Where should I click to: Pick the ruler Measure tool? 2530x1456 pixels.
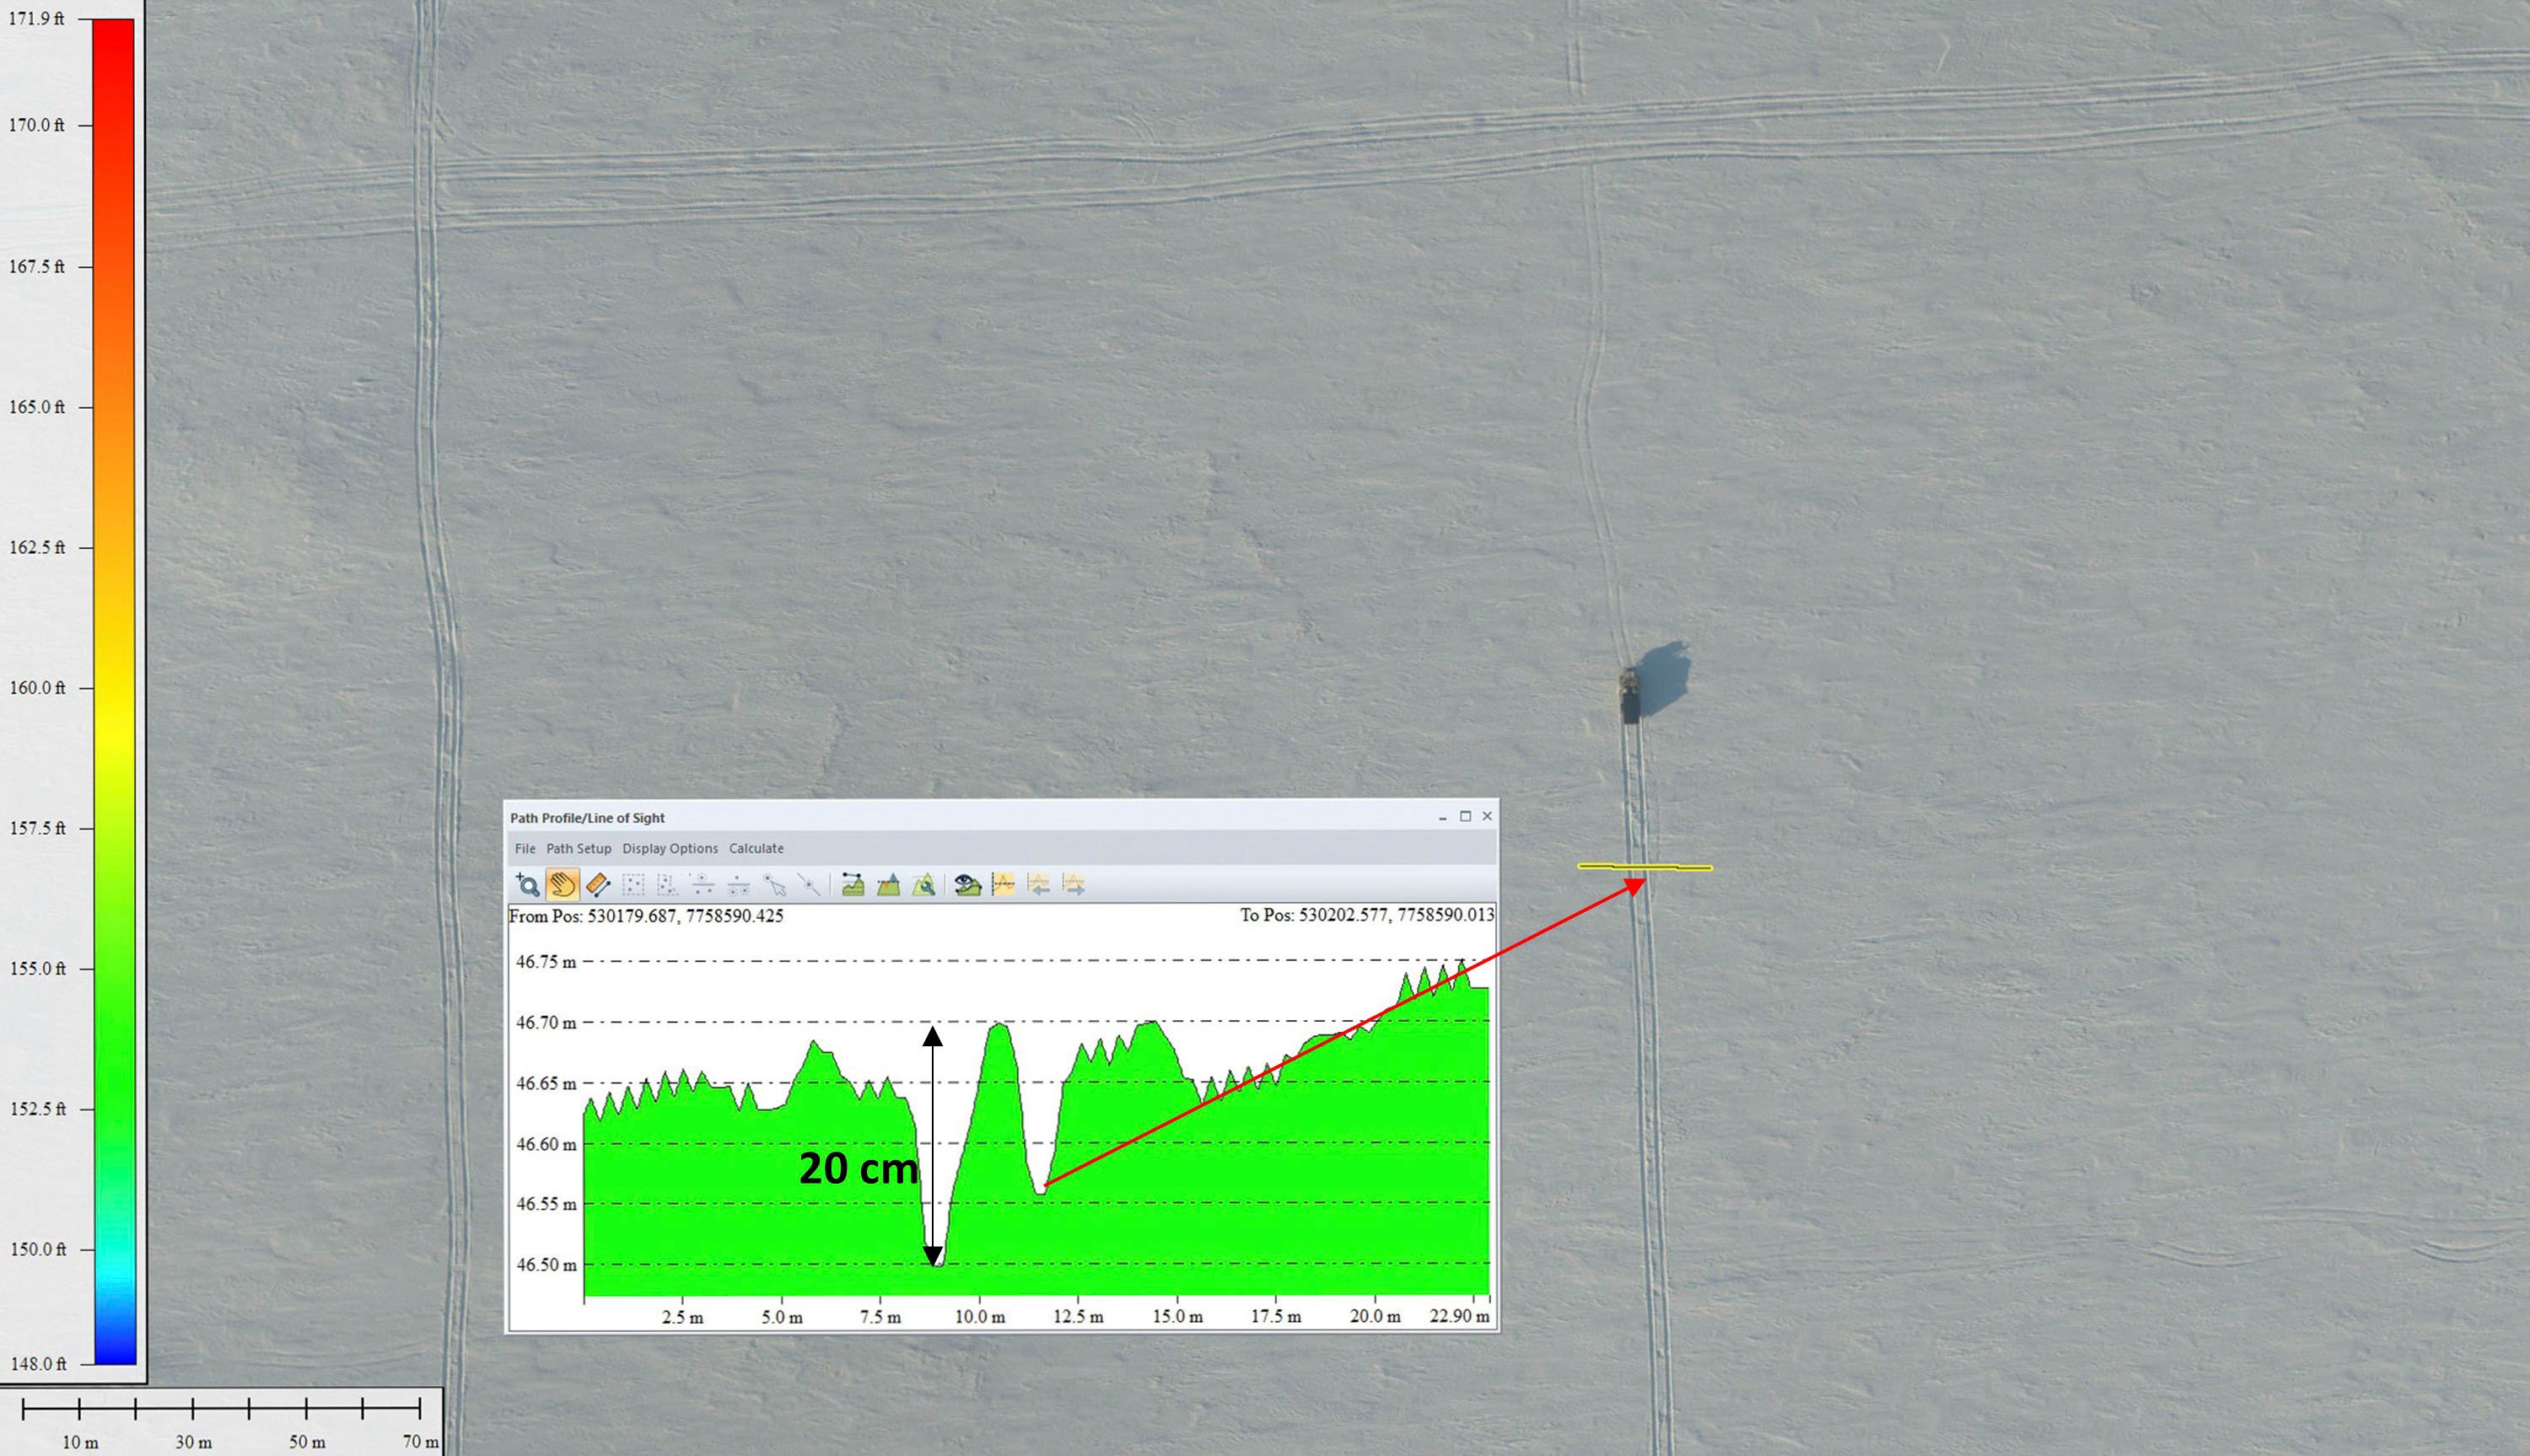(x=598, y=884)
